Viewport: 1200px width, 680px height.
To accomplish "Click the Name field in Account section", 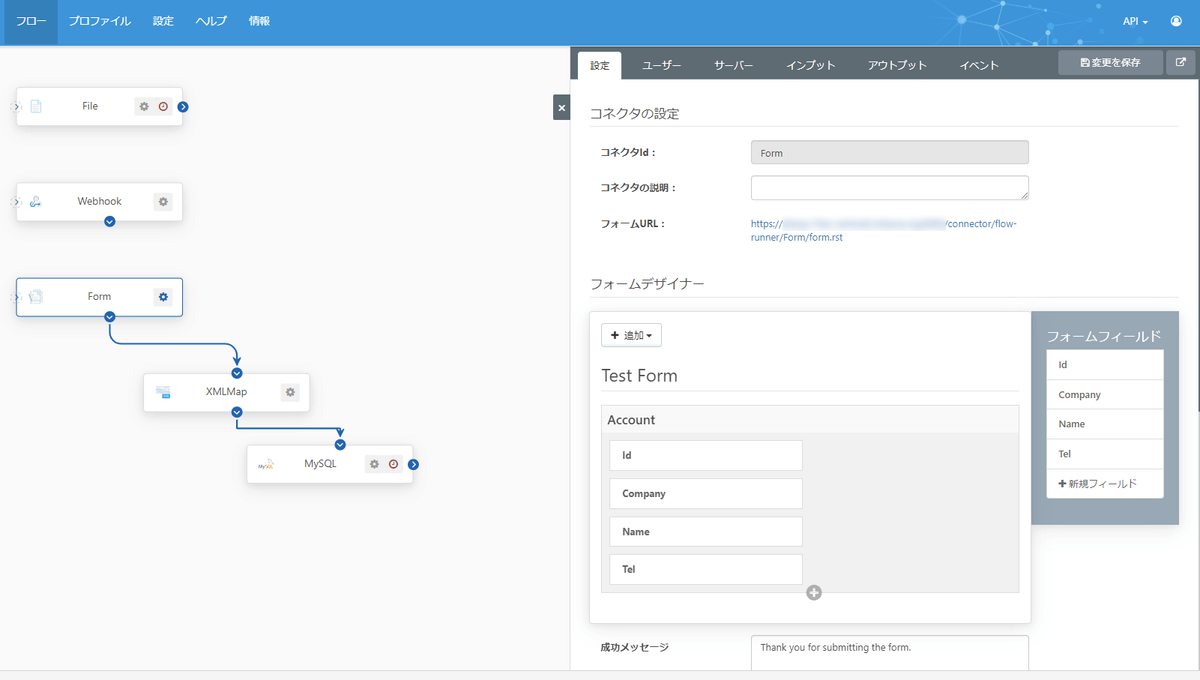I will coord(706,531).
